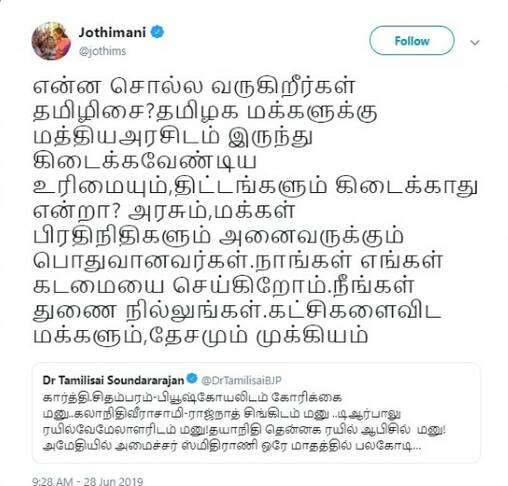
Task: Click the last line of quoted tweet
Action: pyautogui.click(x=232, y=446)
